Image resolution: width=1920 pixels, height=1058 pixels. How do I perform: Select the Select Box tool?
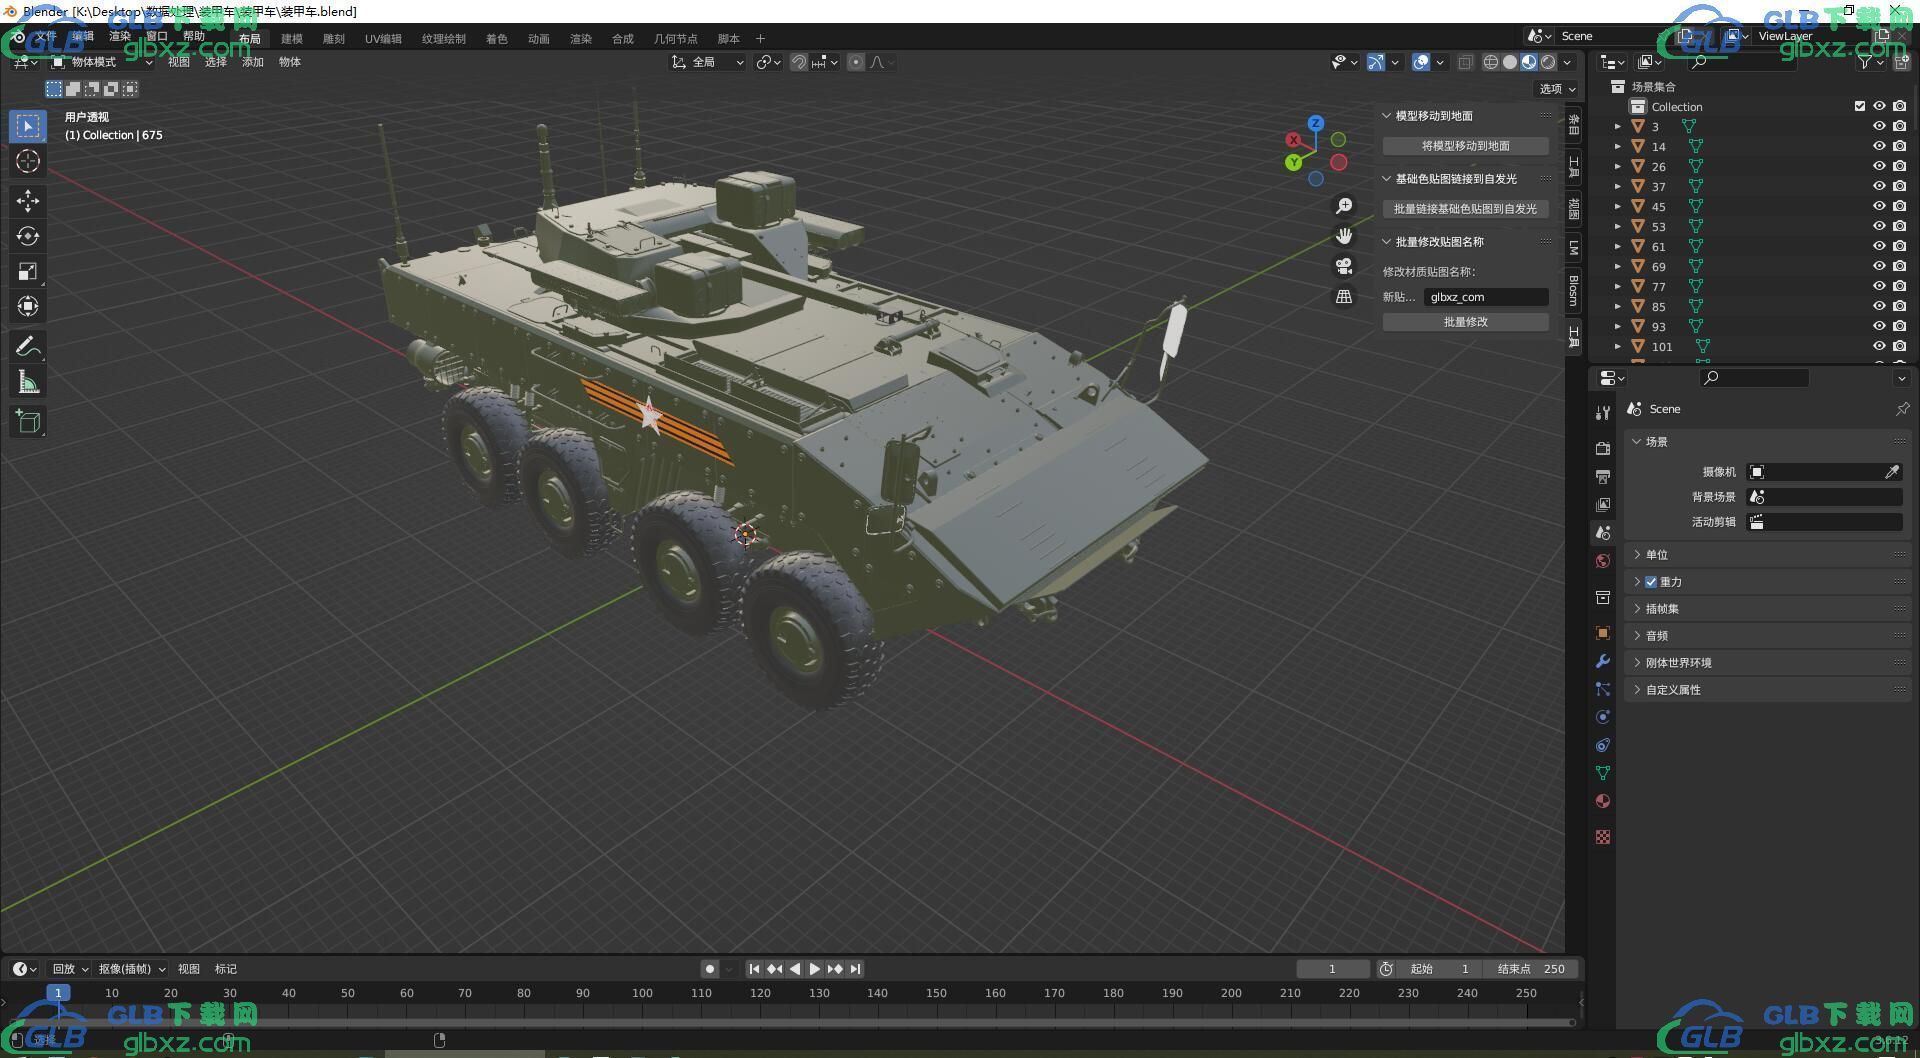(x=28, y=126)
